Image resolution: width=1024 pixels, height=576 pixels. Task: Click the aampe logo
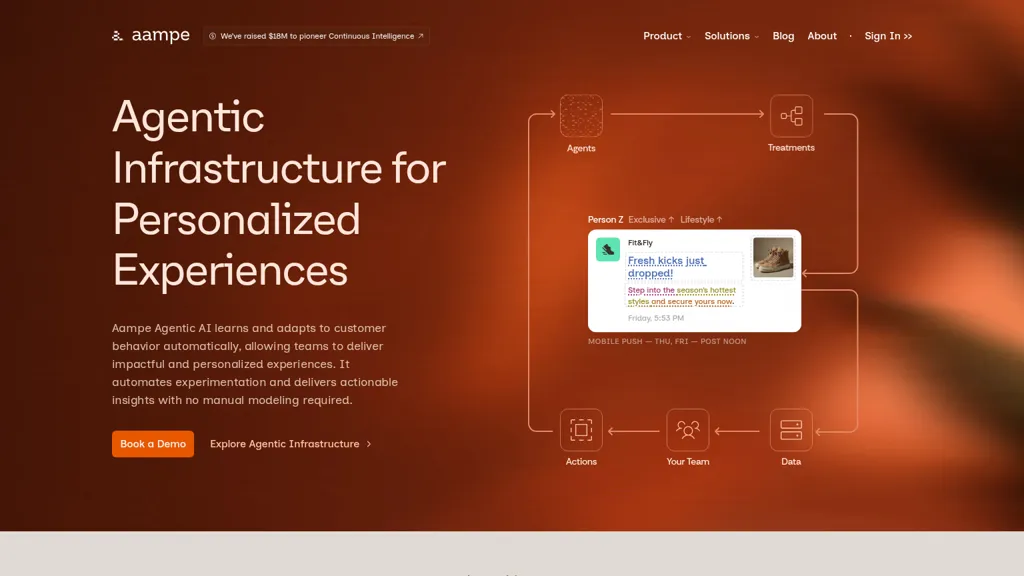151,35
